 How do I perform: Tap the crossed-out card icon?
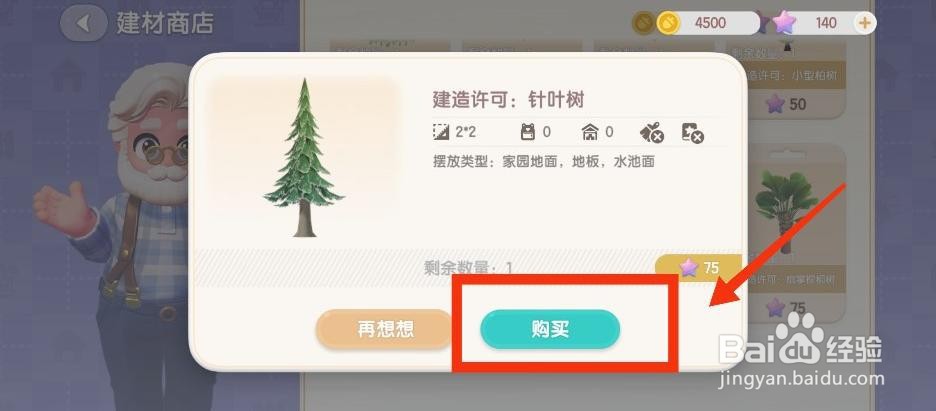(x=693, y=133)
